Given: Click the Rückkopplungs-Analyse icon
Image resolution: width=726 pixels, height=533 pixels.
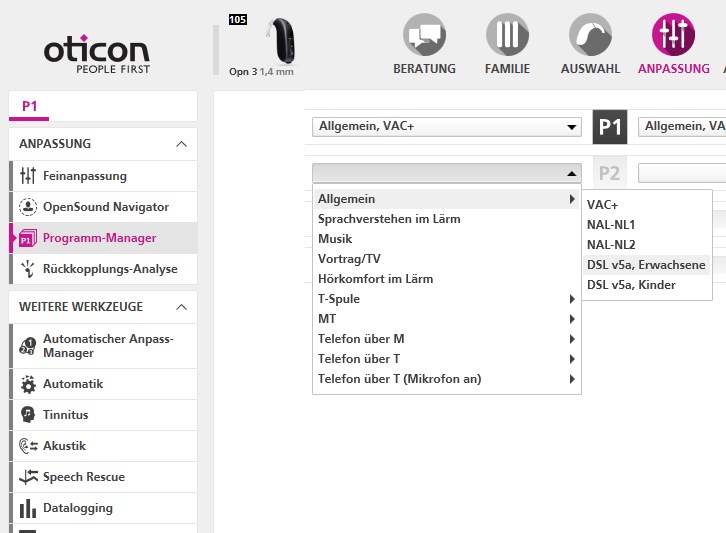Looking at the screenshot, I should [x=28, y=269].
